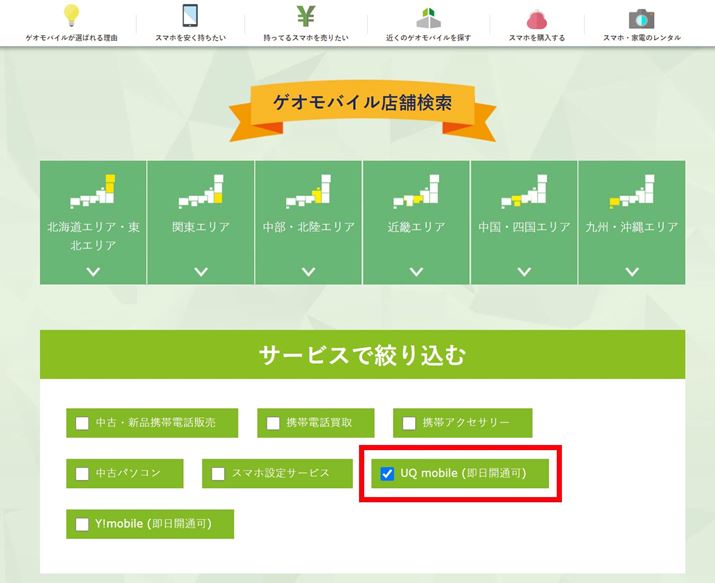Expand the 北海道エリア・東北エリア chevron

click(93, 272)
